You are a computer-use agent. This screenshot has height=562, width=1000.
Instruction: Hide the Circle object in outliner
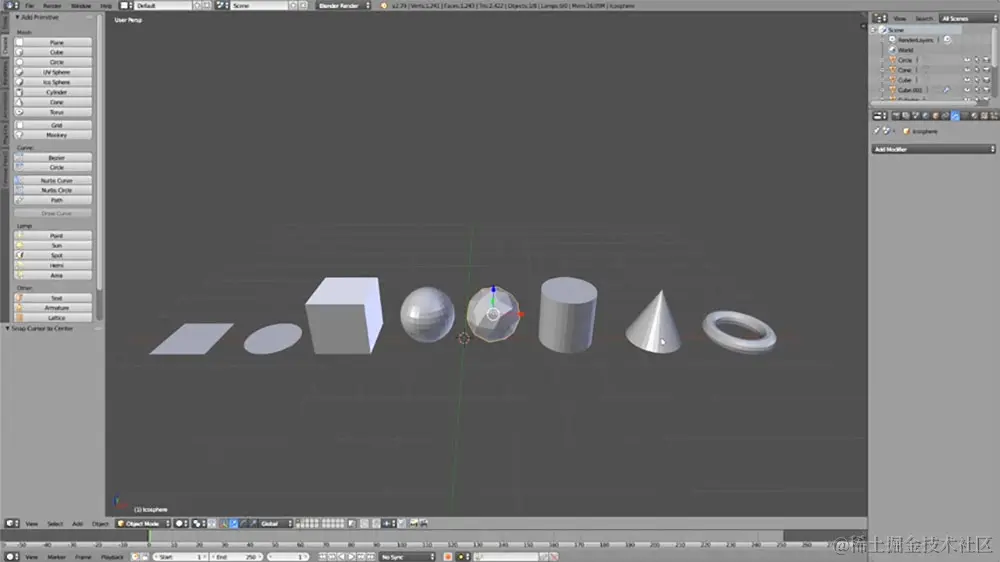tap(967, 60)
